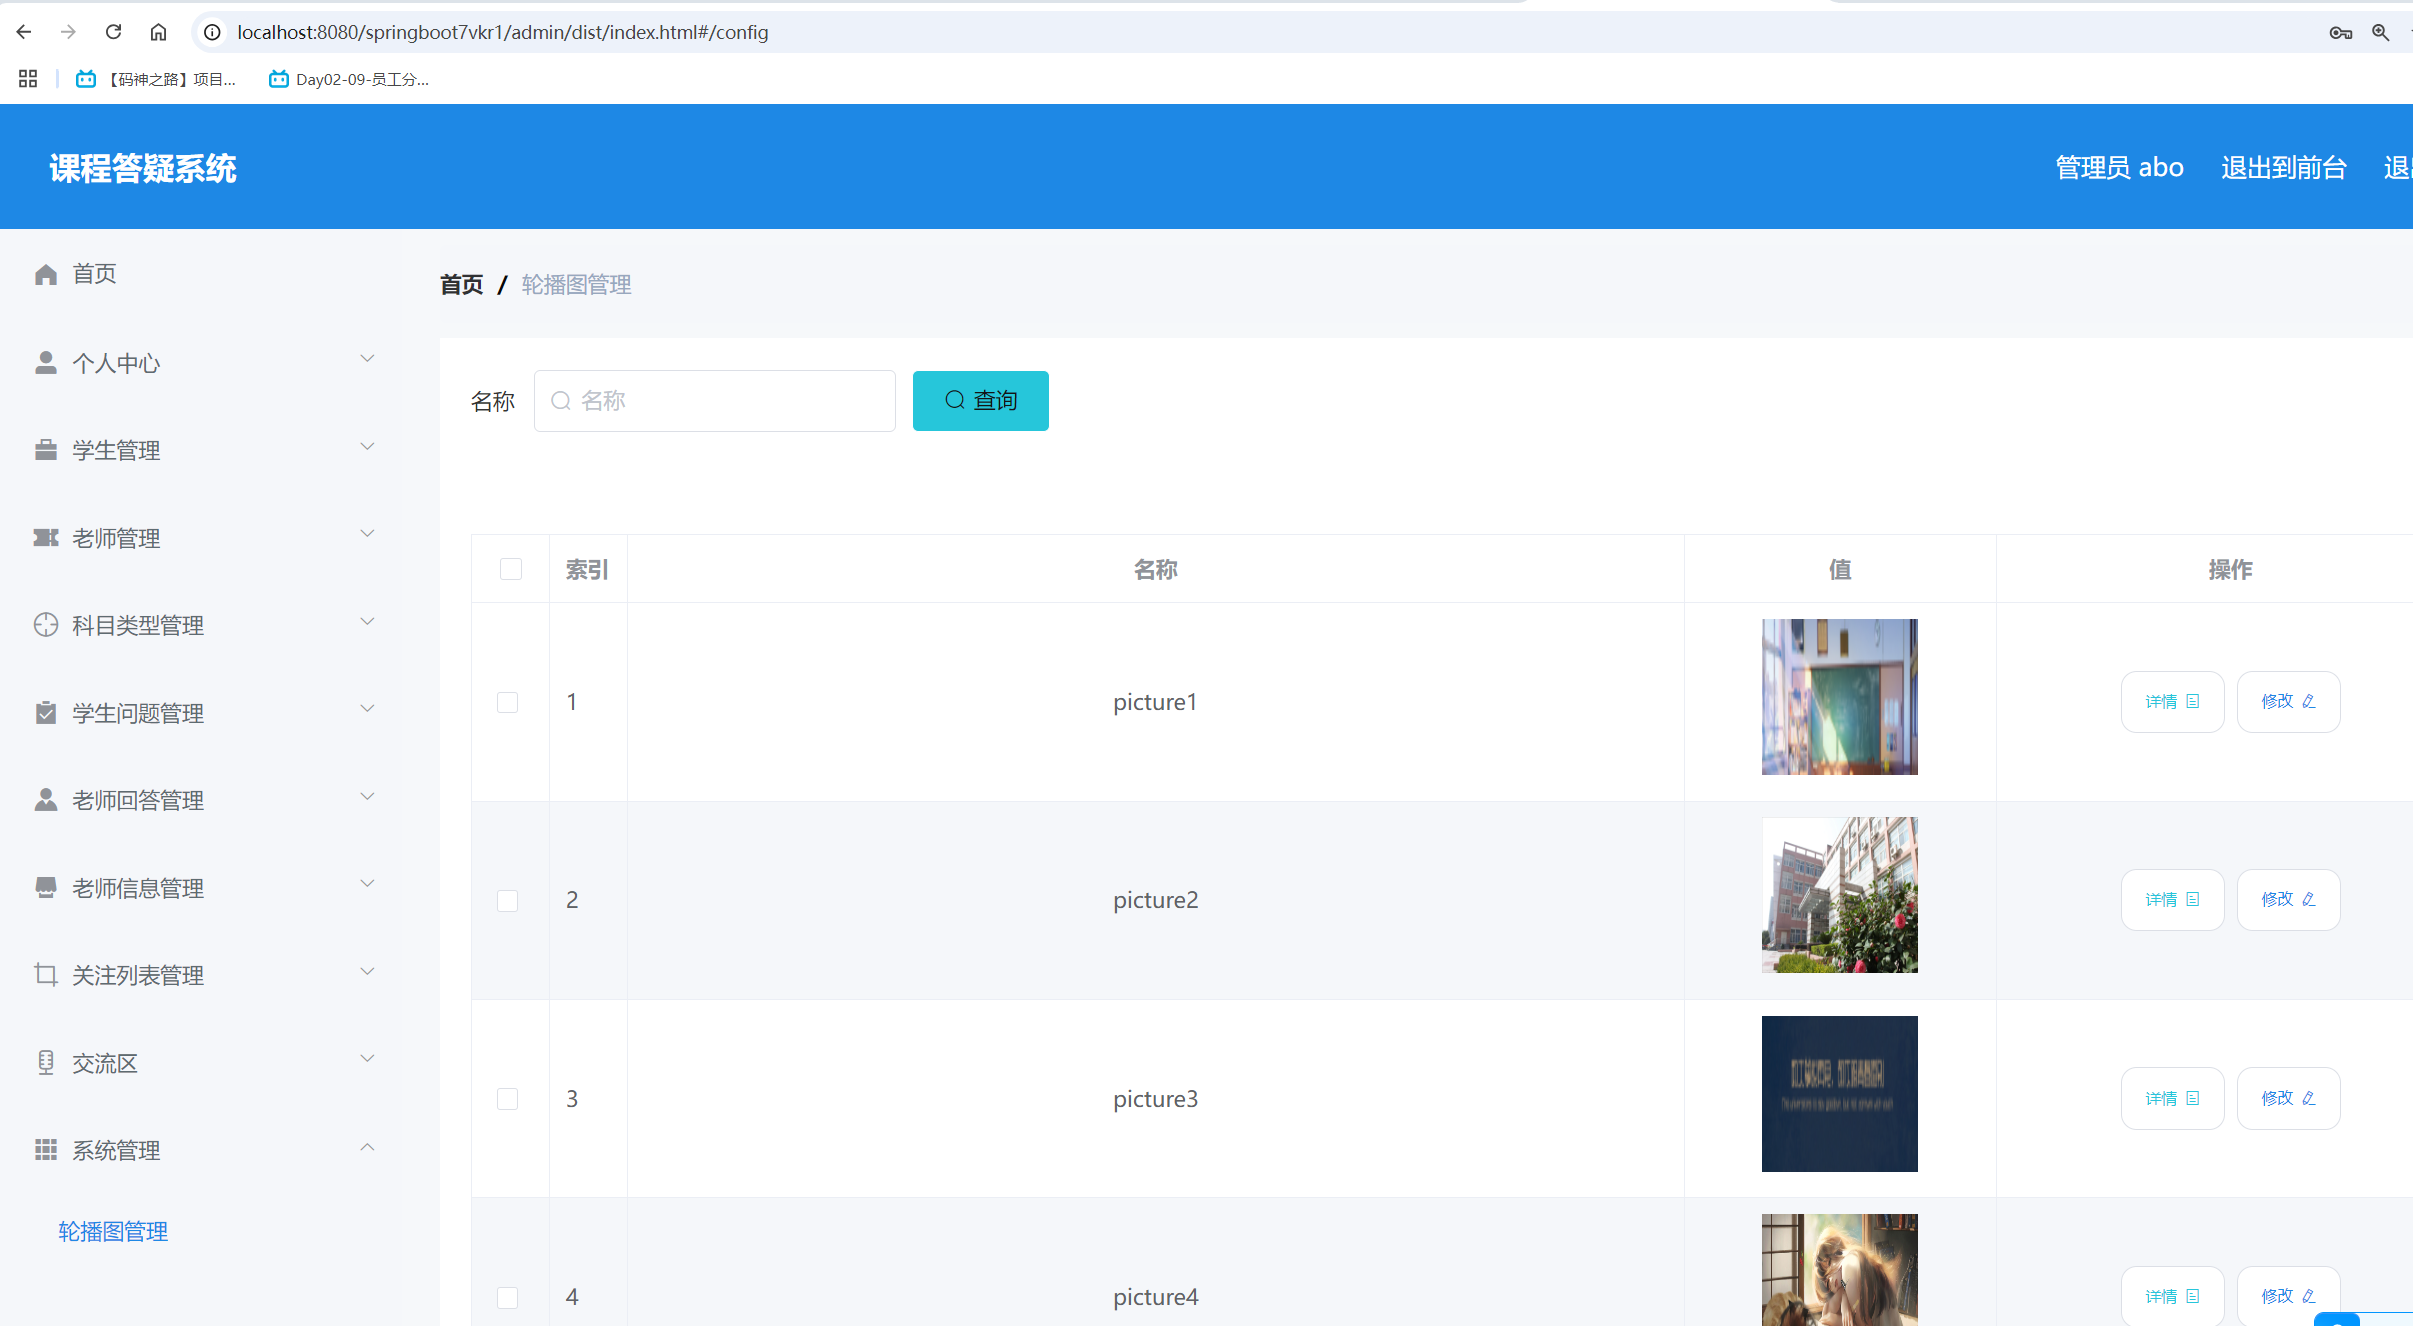Click the monitor icon beside 老师信息管理

46,888
